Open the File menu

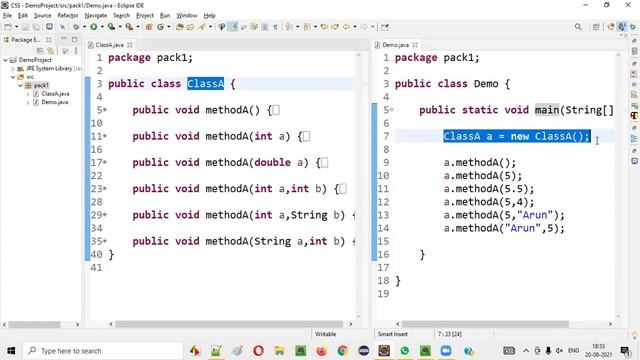pos(7,16)
